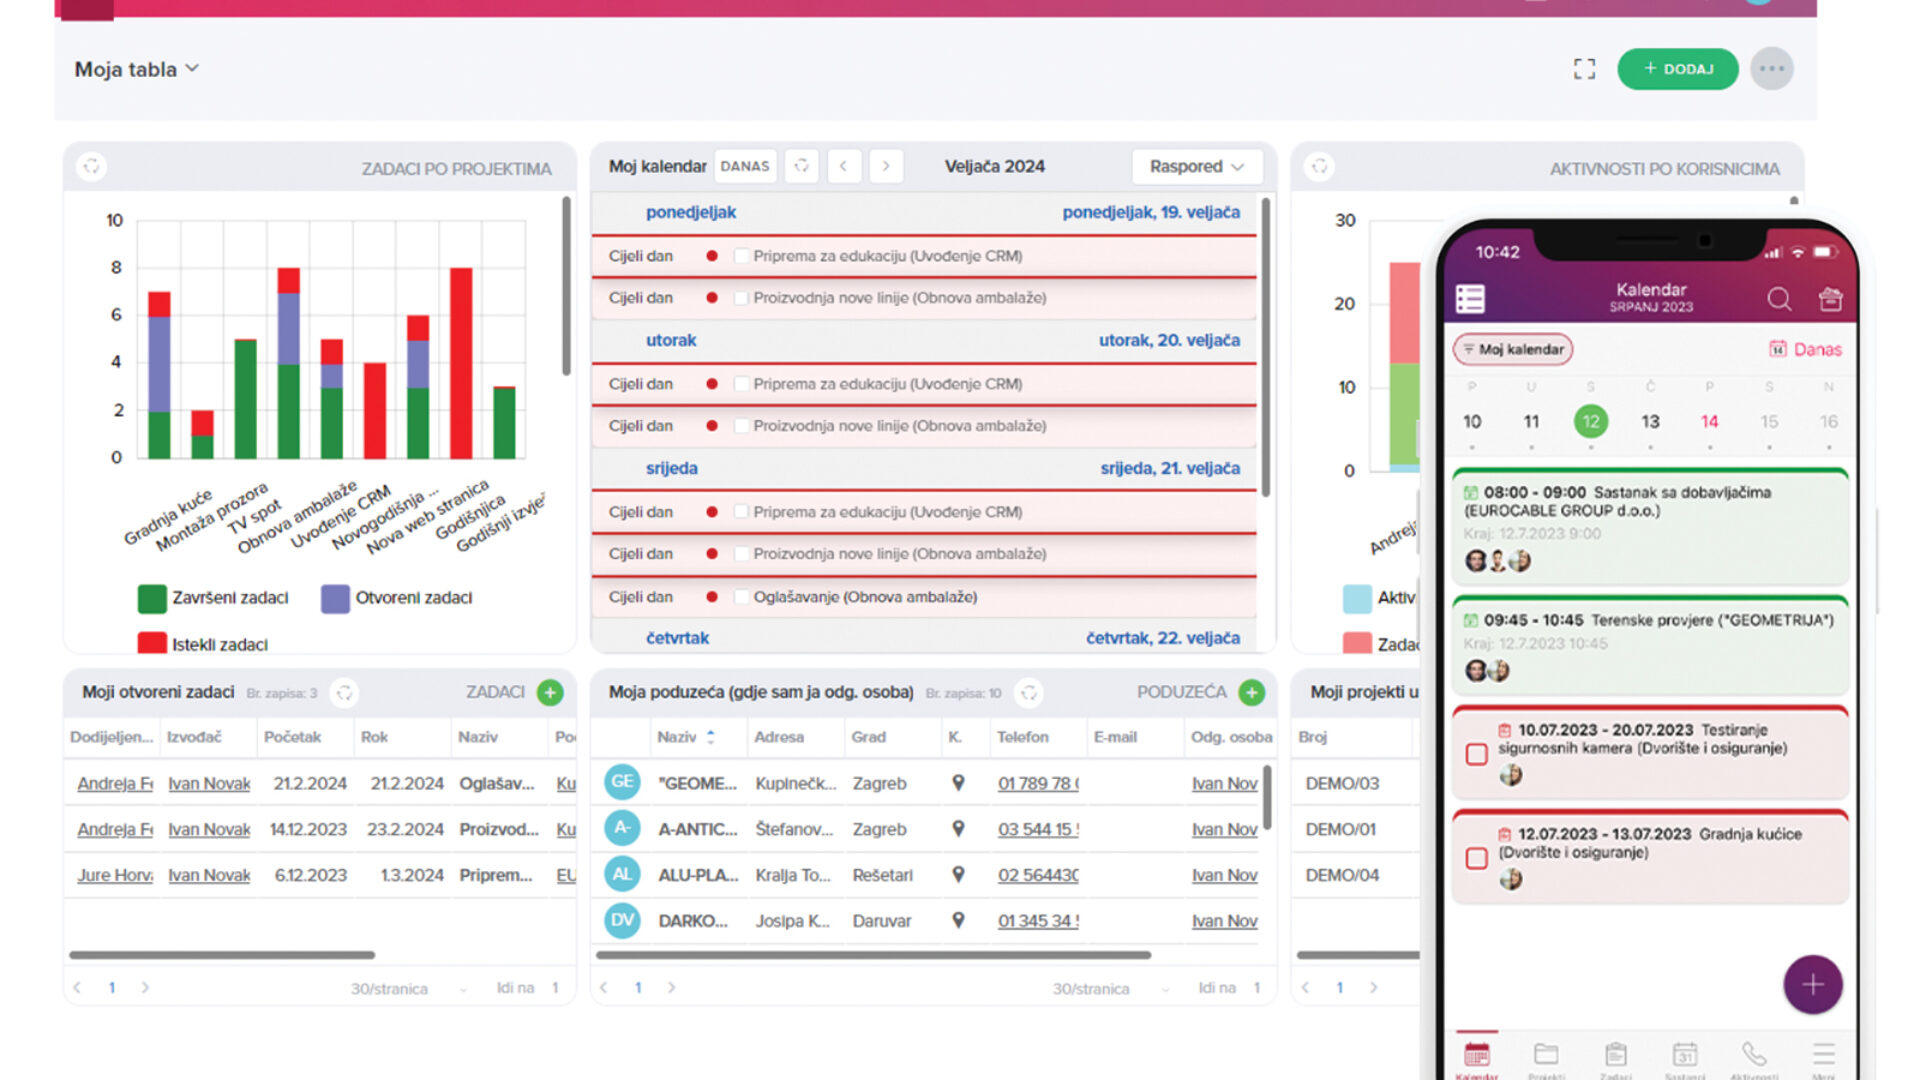
Task: Tick the Testiranje sigurnosnih kamera checkbox on phone
Action: [1476, 754]
